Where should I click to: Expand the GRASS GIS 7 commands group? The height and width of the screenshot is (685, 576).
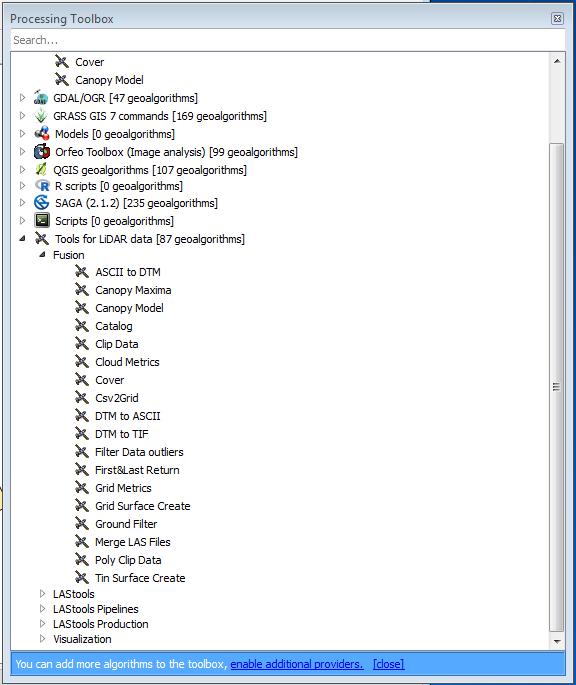tap(22, 115)
